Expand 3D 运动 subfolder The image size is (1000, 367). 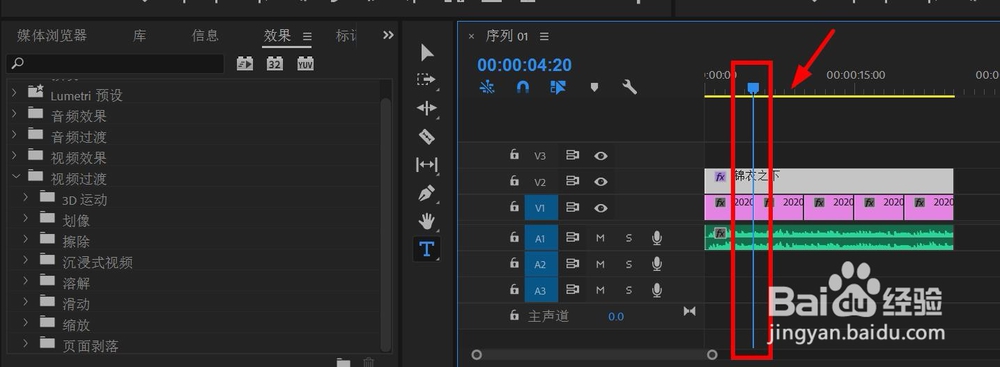coord(26,198)
